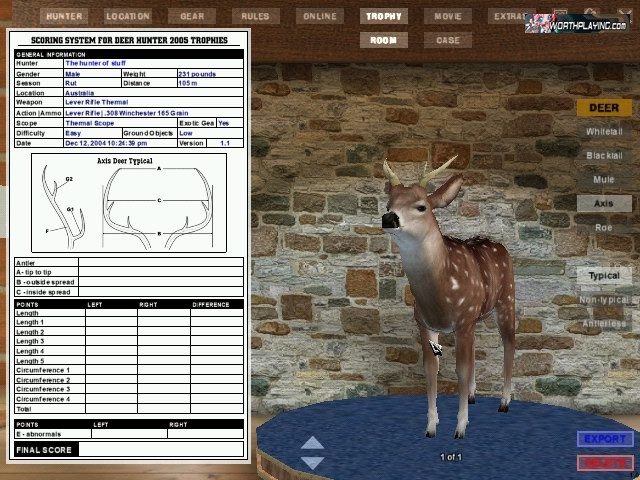Switch to Case view
640x480 pixels.
[x=447, y=40]
